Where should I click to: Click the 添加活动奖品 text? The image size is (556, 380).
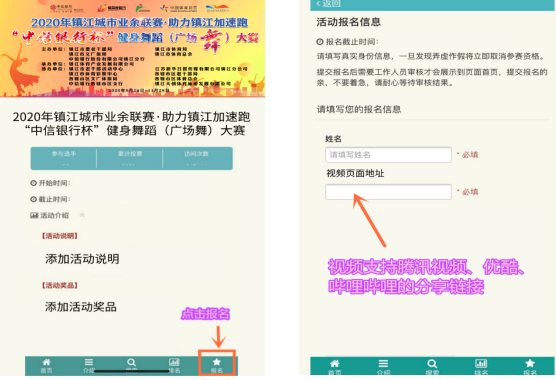point(81,307)
